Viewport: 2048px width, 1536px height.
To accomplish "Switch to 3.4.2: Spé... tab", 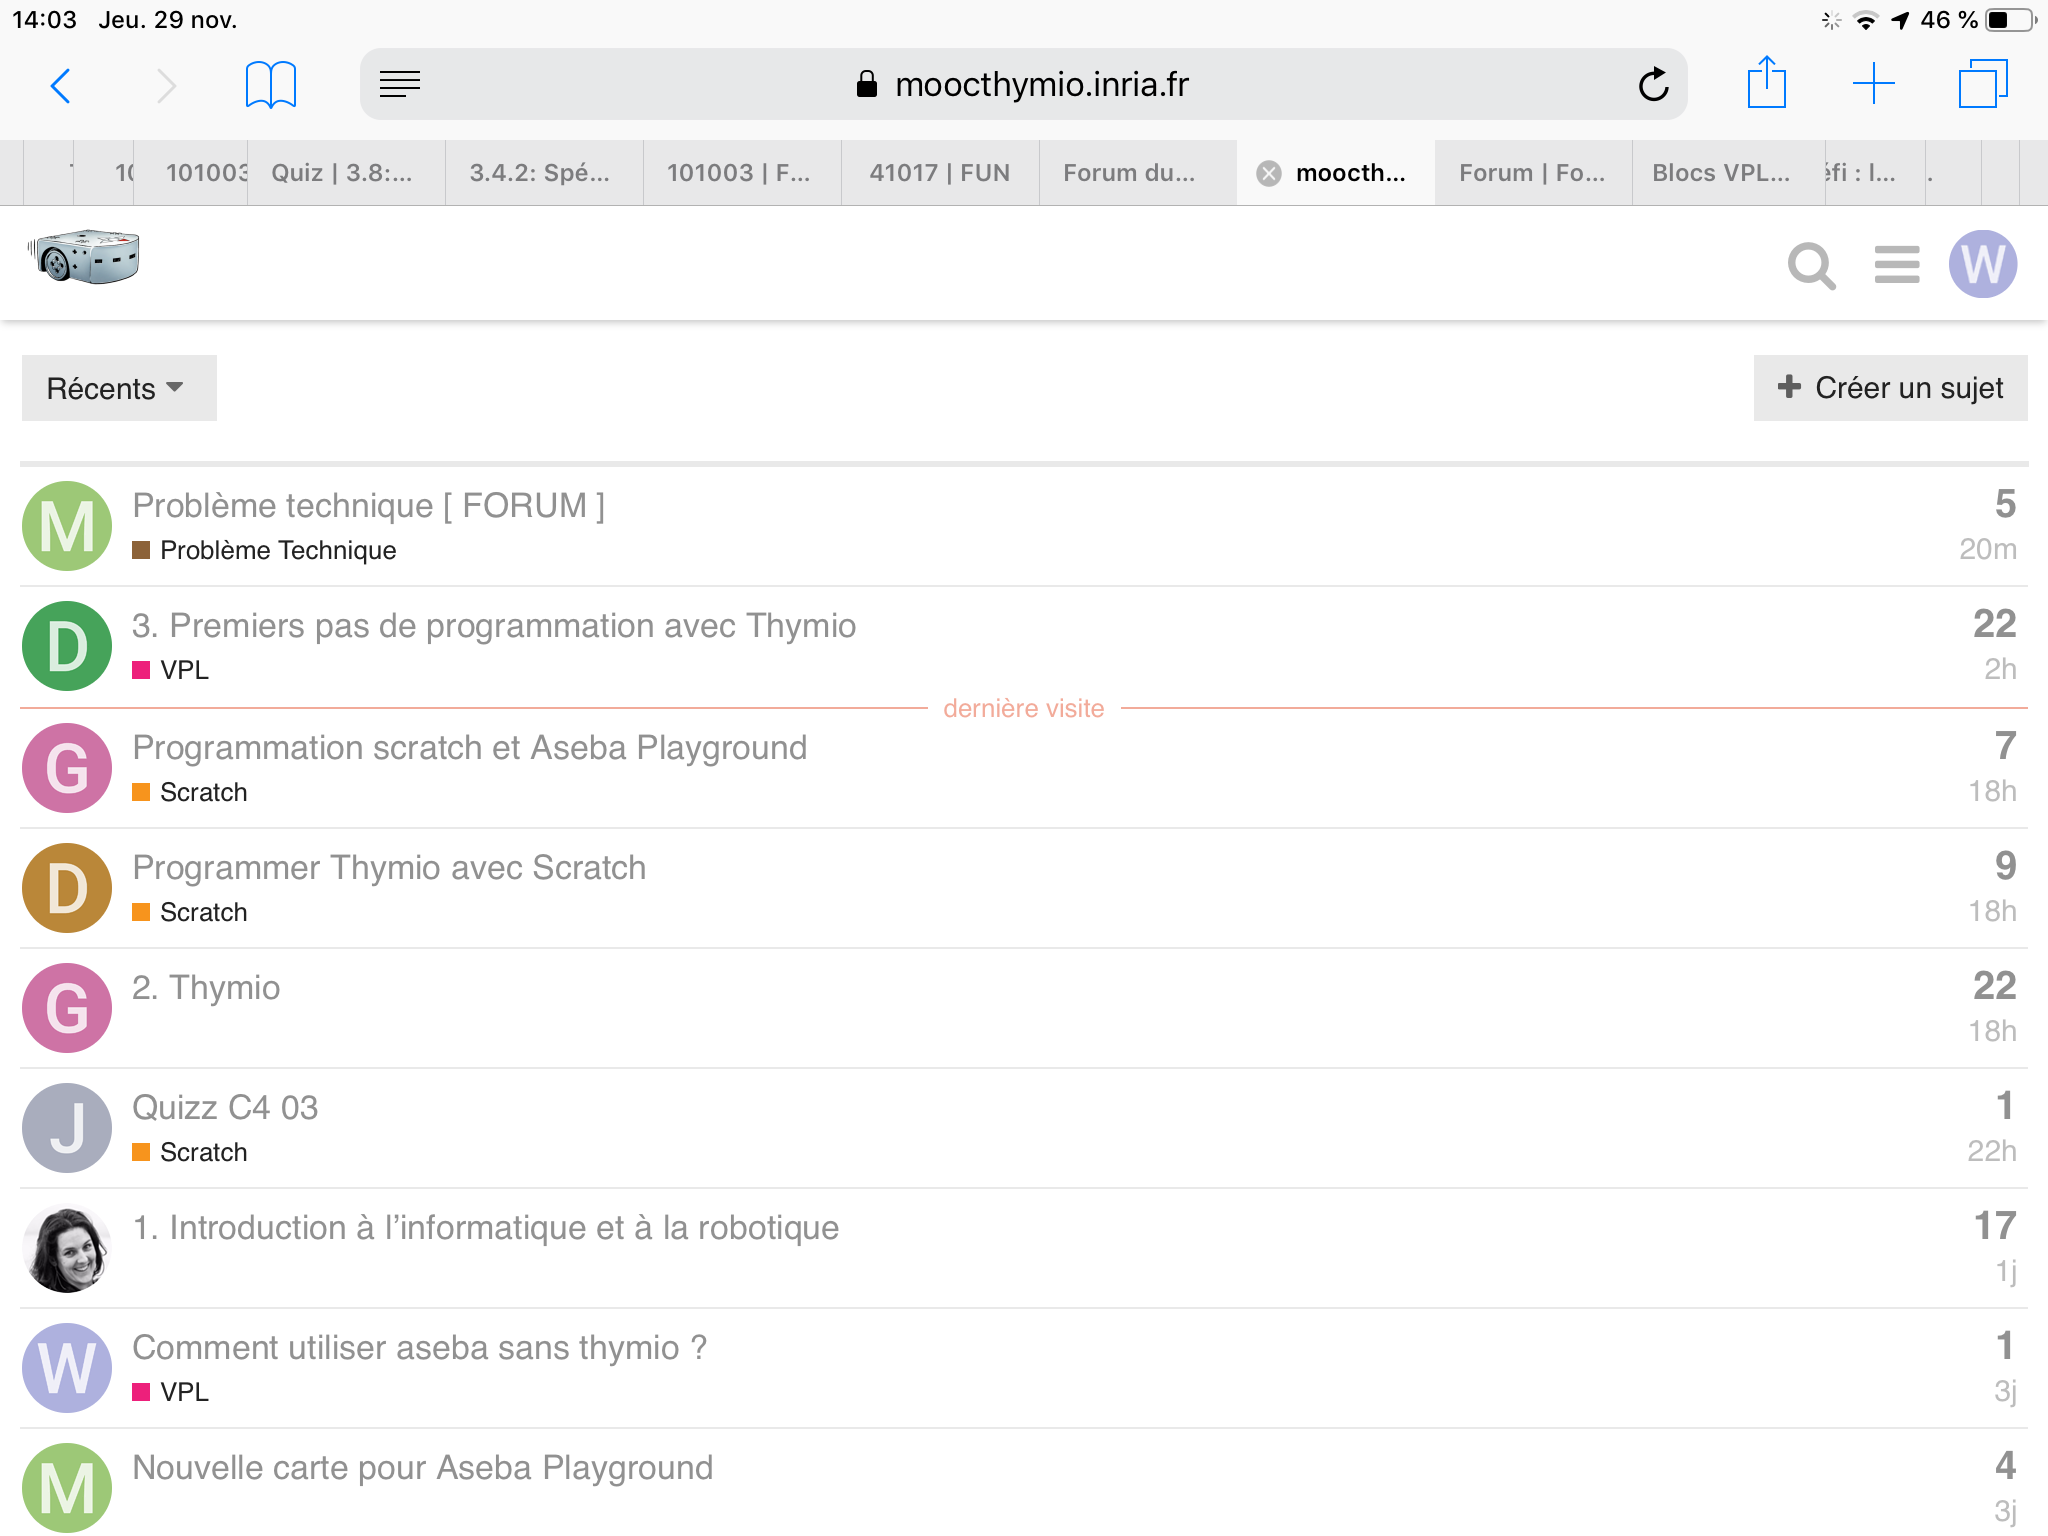I will (544, 173).
